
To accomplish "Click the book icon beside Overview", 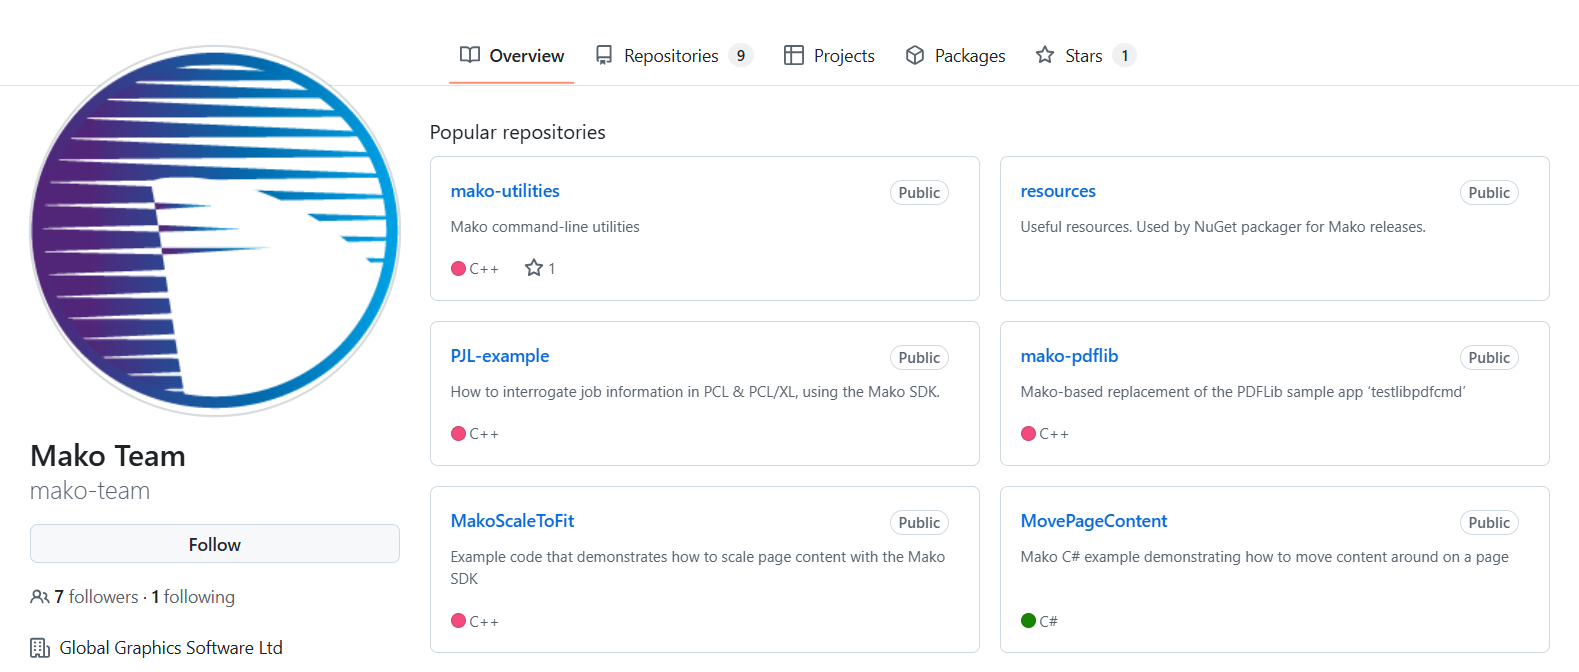I will (470, 55).
